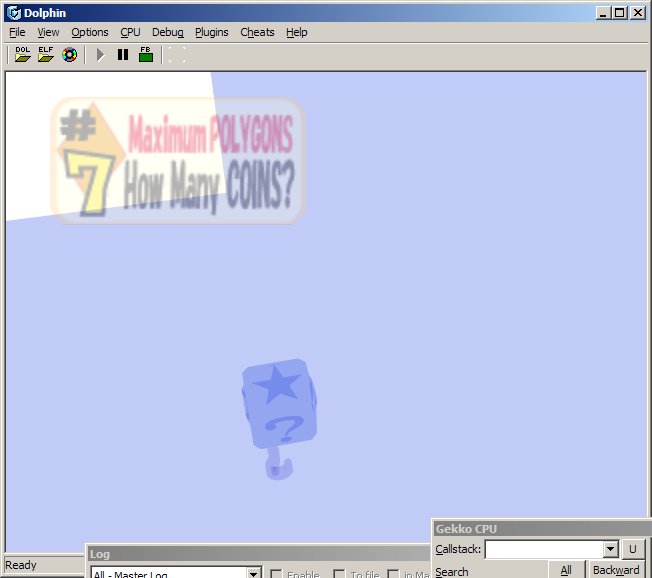Viewport: 652px width, 578px height.
Task: Click the Ready status bar text
Action: (x=21, y=565)
